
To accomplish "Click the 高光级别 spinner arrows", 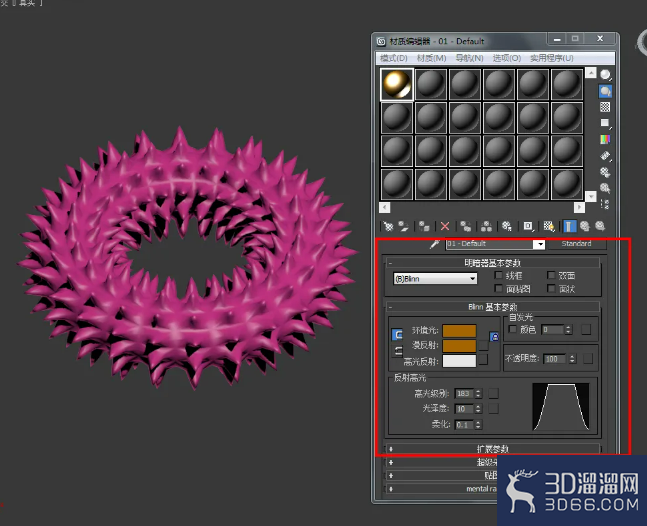I will pos(478,394).
